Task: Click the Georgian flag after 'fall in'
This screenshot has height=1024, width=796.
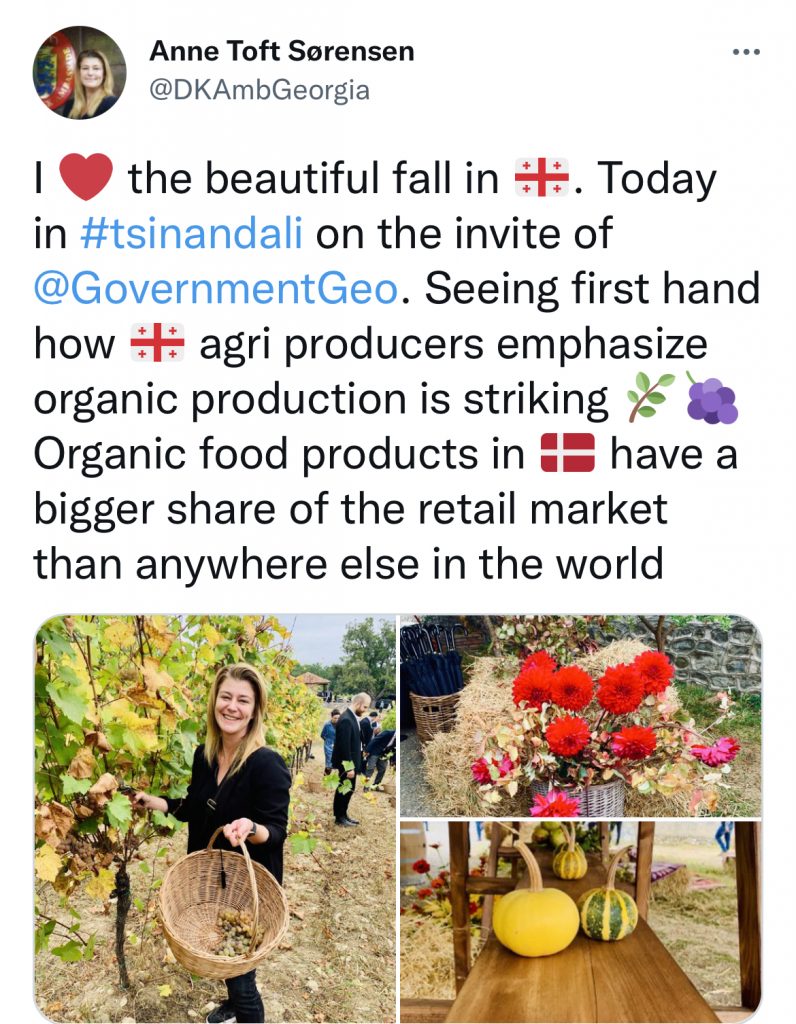Action: point(541,180)
